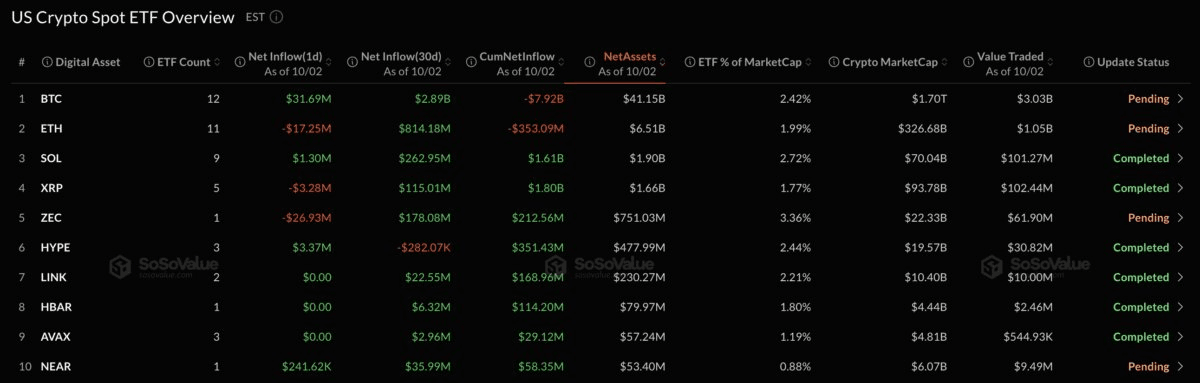The width and height of the screenshot is (1200, 383).
Task: Click the ETF Count column header label
Action: (x=184, y=62)
